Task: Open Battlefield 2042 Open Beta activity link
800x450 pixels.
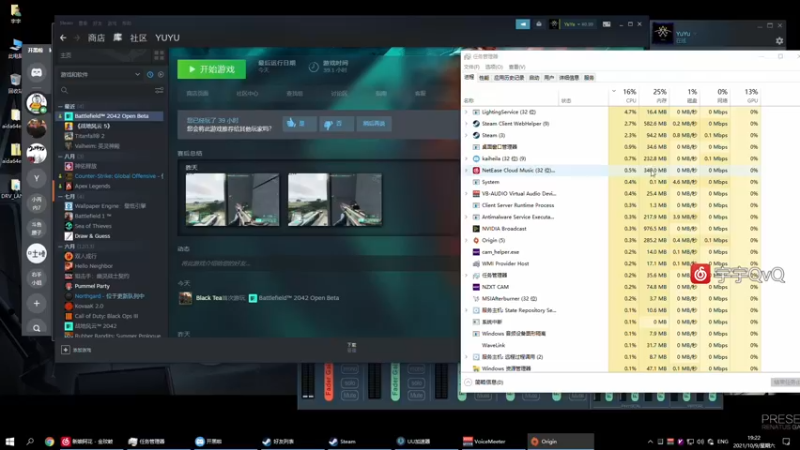Action: pyautogui.click(x=298, y=298)
